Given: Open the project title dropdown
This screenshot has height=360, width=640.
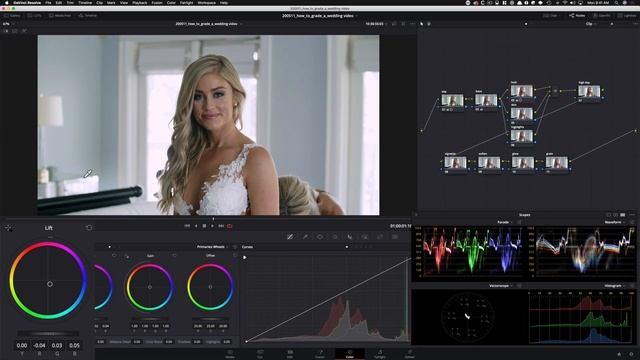Looking at the screenshot, I should tap(320, 16).
